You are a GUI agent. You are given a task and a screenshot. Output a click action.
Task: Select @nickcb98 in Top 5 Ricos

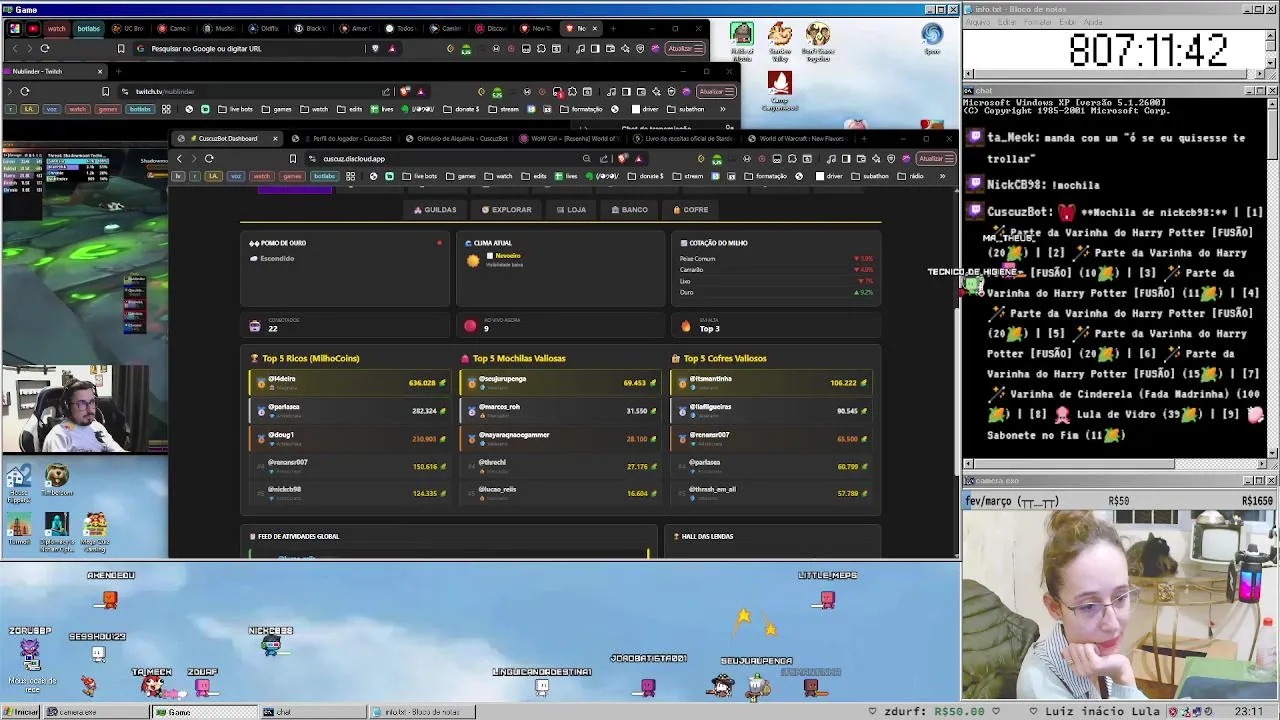349,493
